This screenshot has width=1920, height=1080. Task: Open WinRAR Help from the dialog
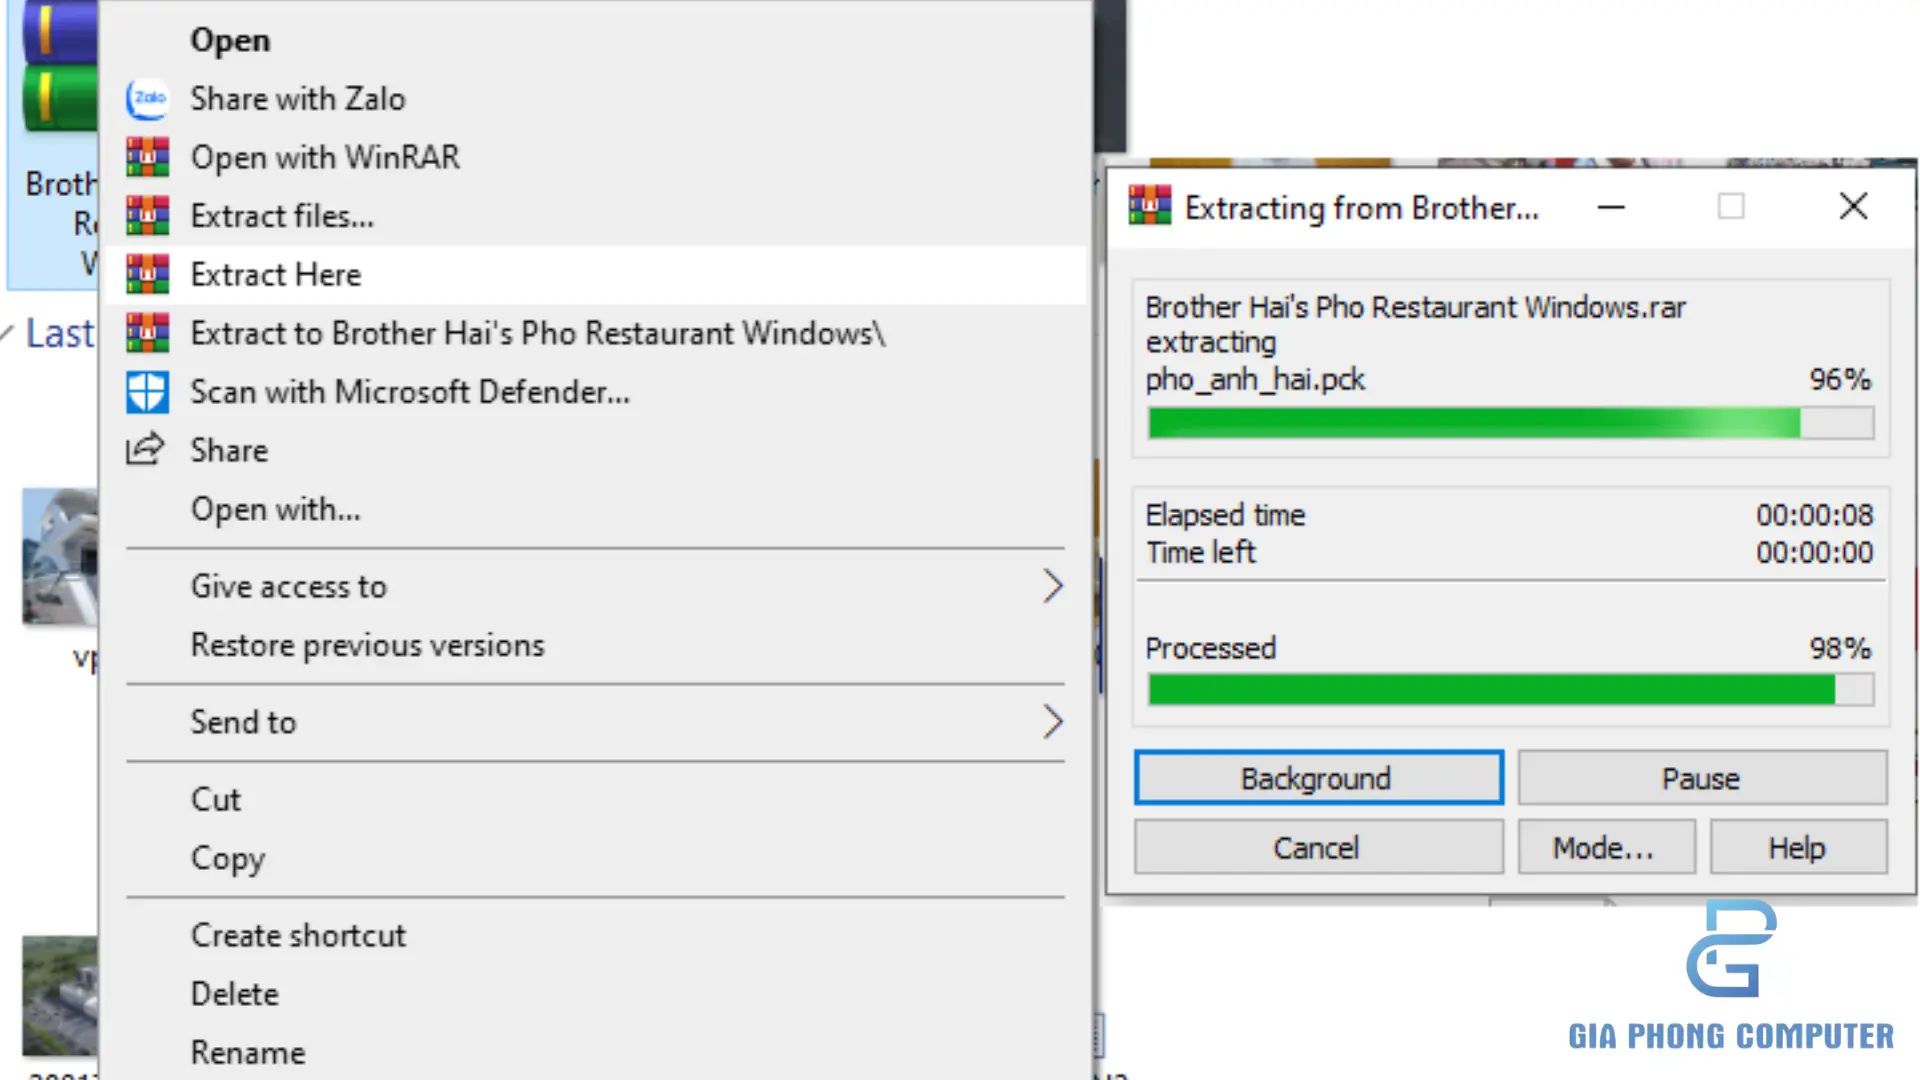[1797, 848]
